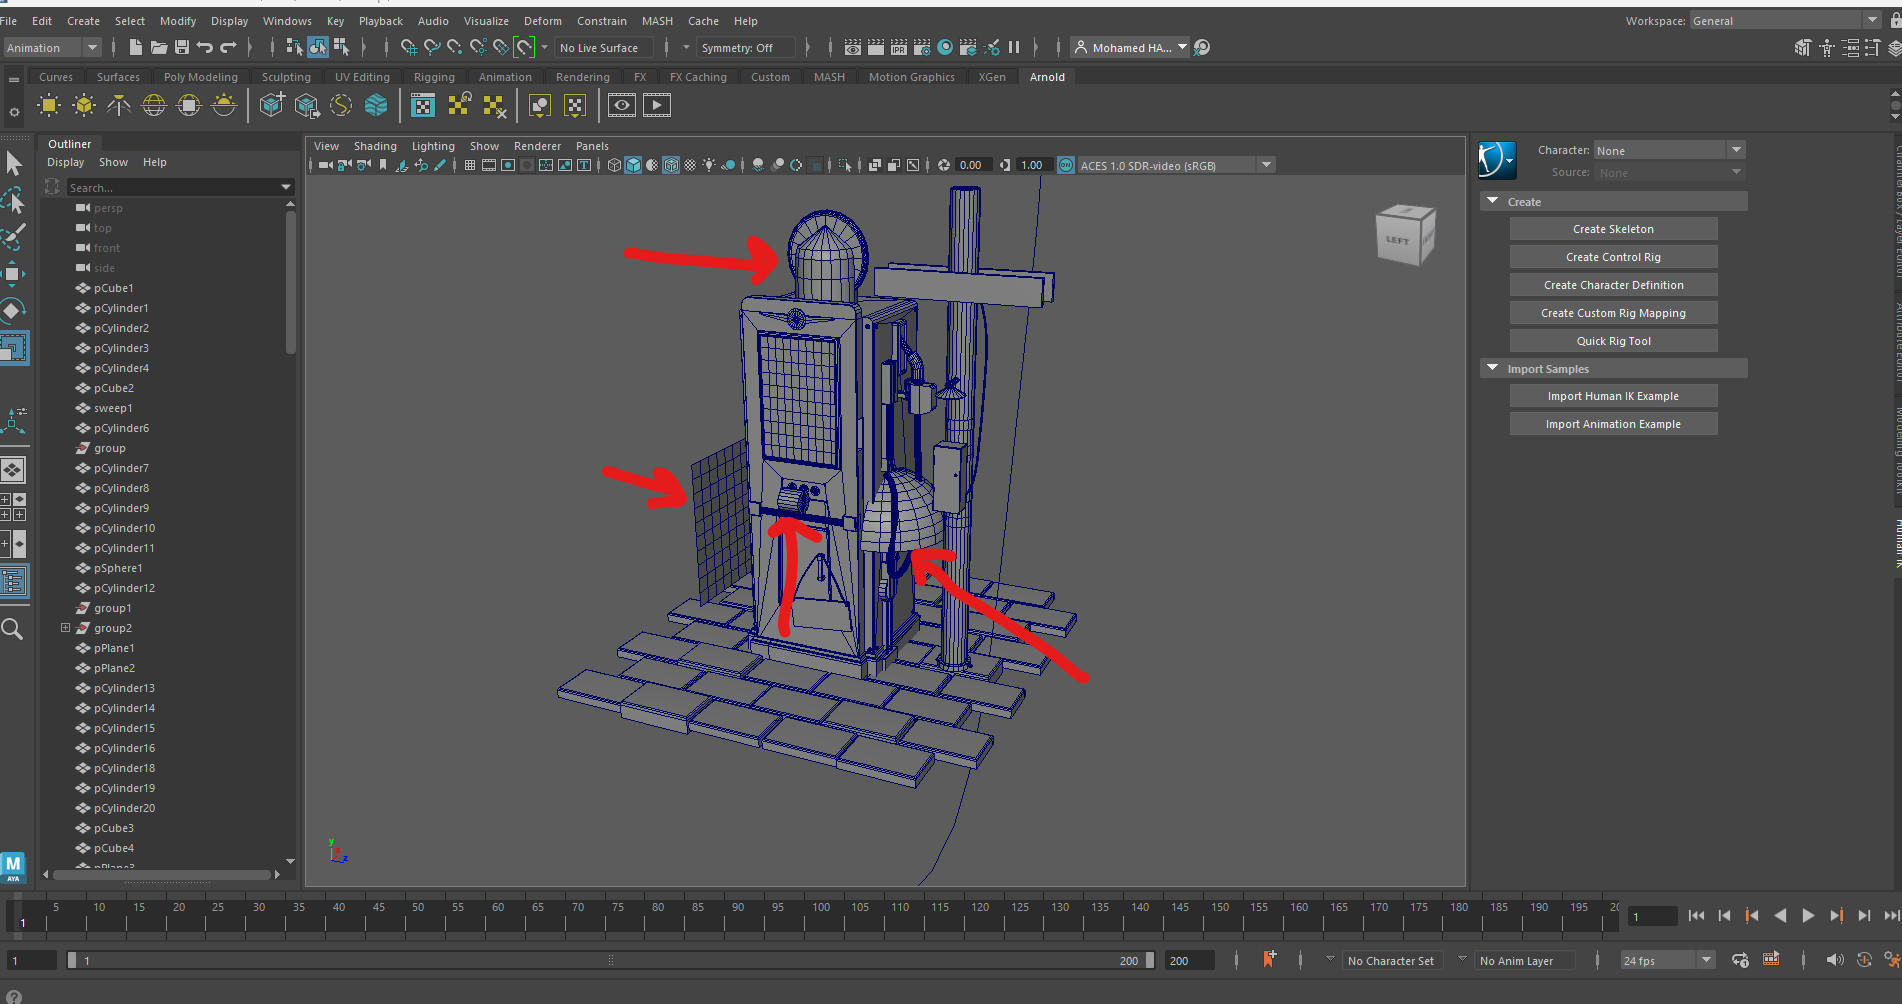Viewport: 1902px width, 1004px height.
Task: Select the Arnold SkyDome light shelf icon
Action: [x=154, y=105]
